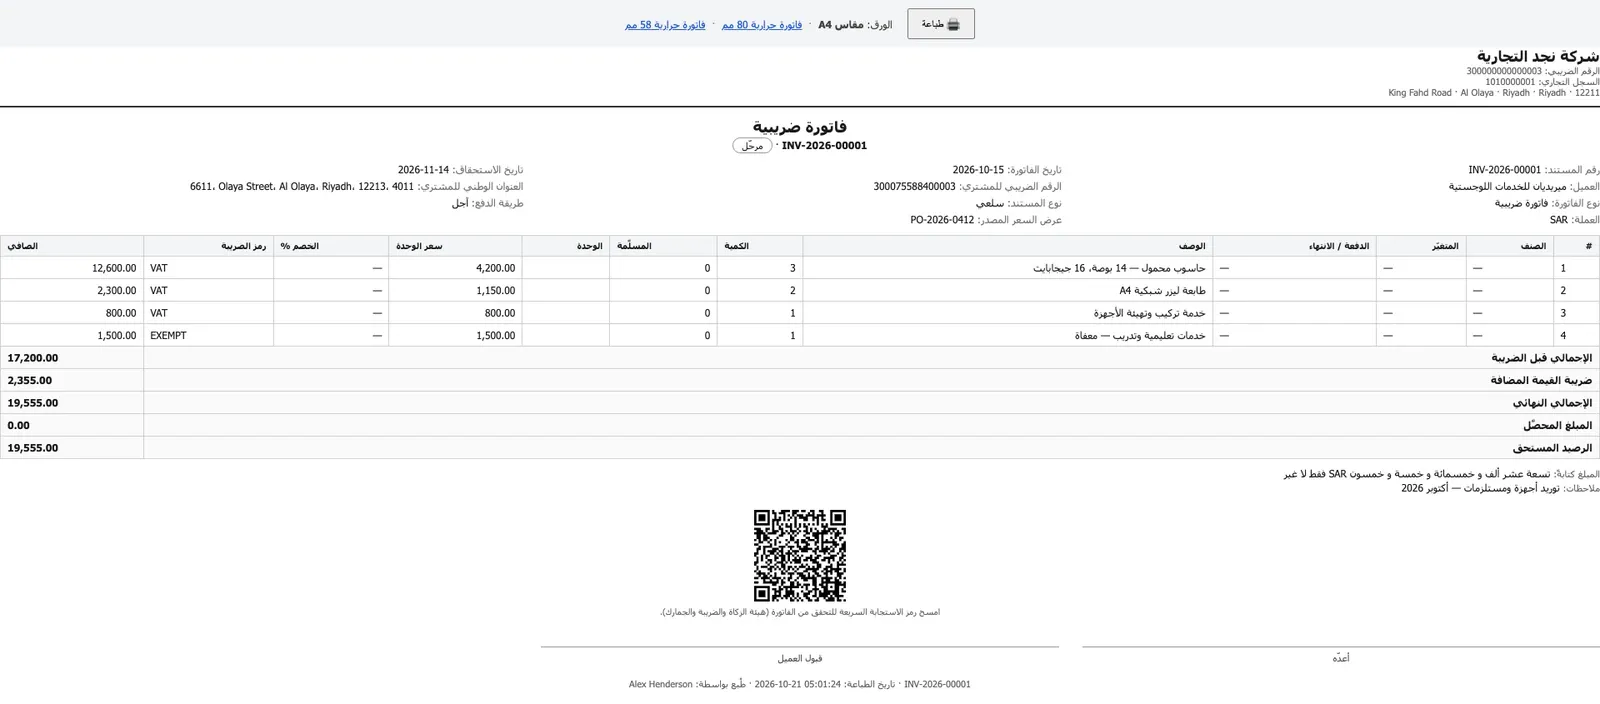Viewport: 1600px width, 704px height.
Task: Select the unit price 1,150.00
Action: pos(495,291)
